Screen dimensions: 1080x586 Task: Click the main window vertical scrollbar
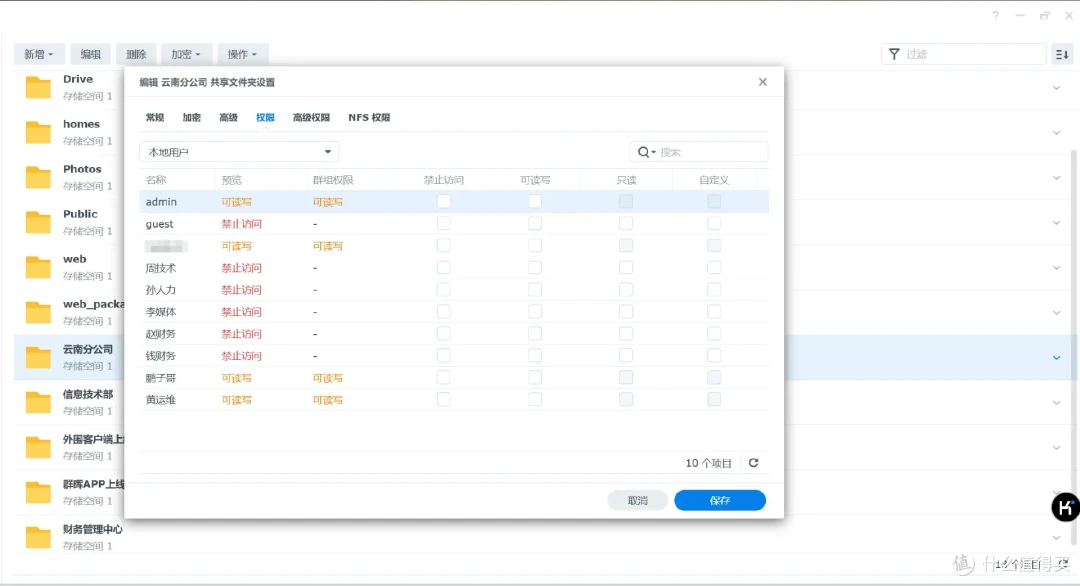[x=1074, y=347]
